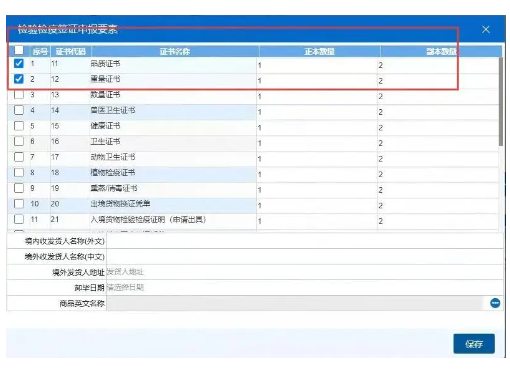Select the 卫生证书 name cell
The height and width of the screenshot is (369, 510).
[173, 142]
